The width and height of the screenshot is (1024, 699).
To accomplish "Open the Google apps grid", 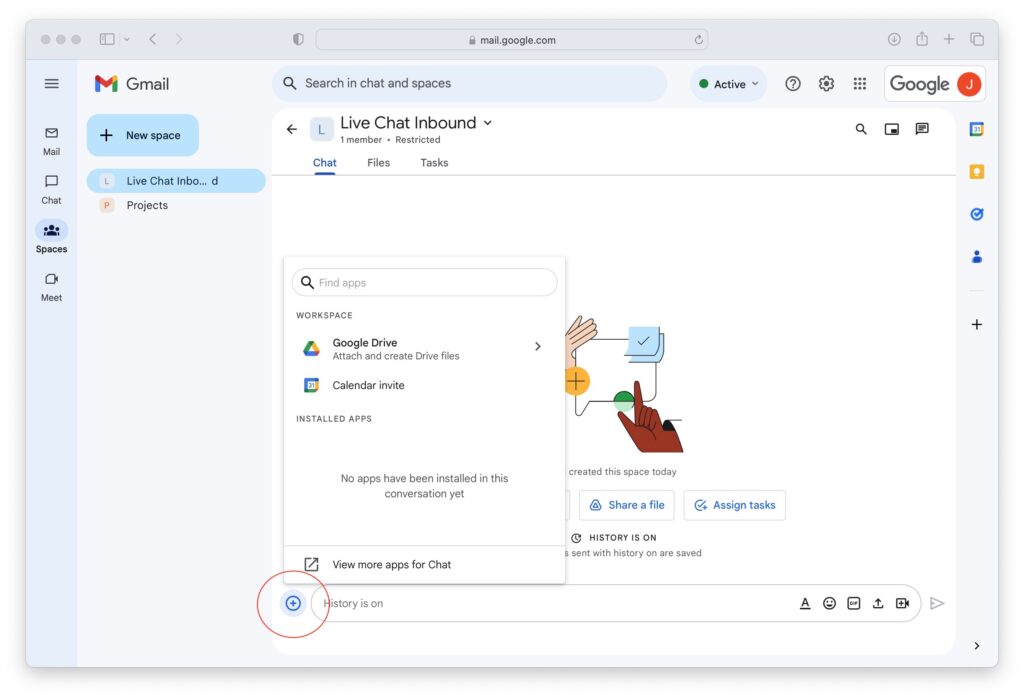I will (x=859, y=84).
